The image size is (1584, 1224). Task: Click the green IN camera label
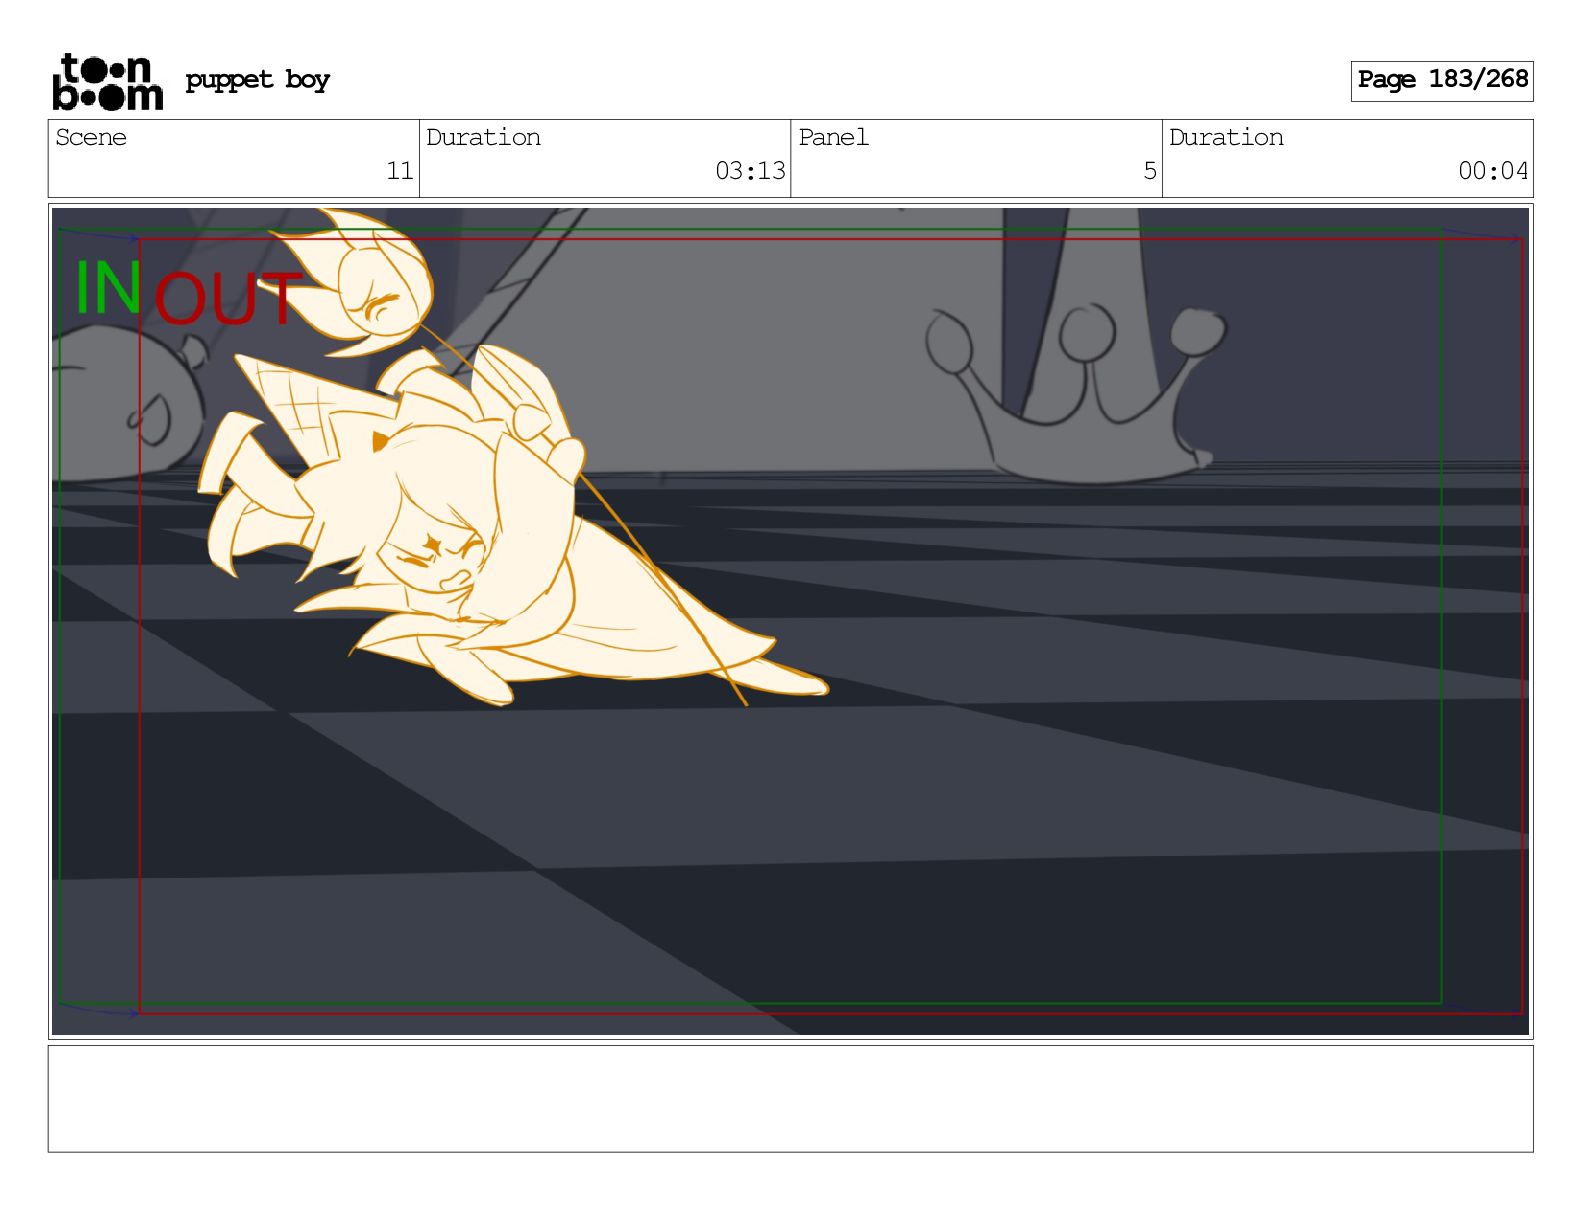click(x=108, y=289)
